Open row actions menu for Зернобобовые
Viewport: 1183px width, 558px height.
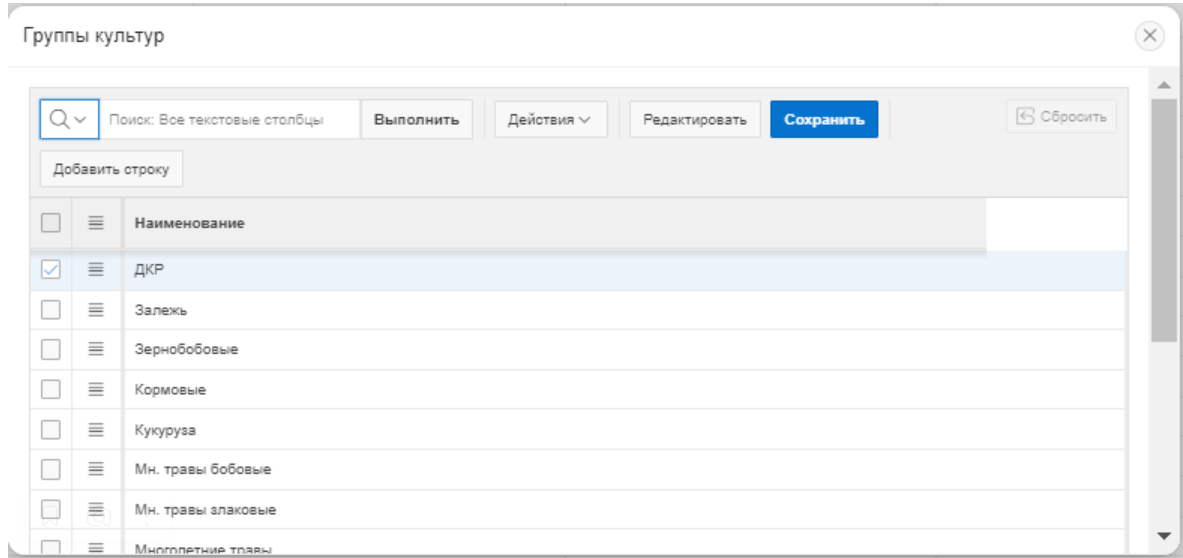coord(96,351)
